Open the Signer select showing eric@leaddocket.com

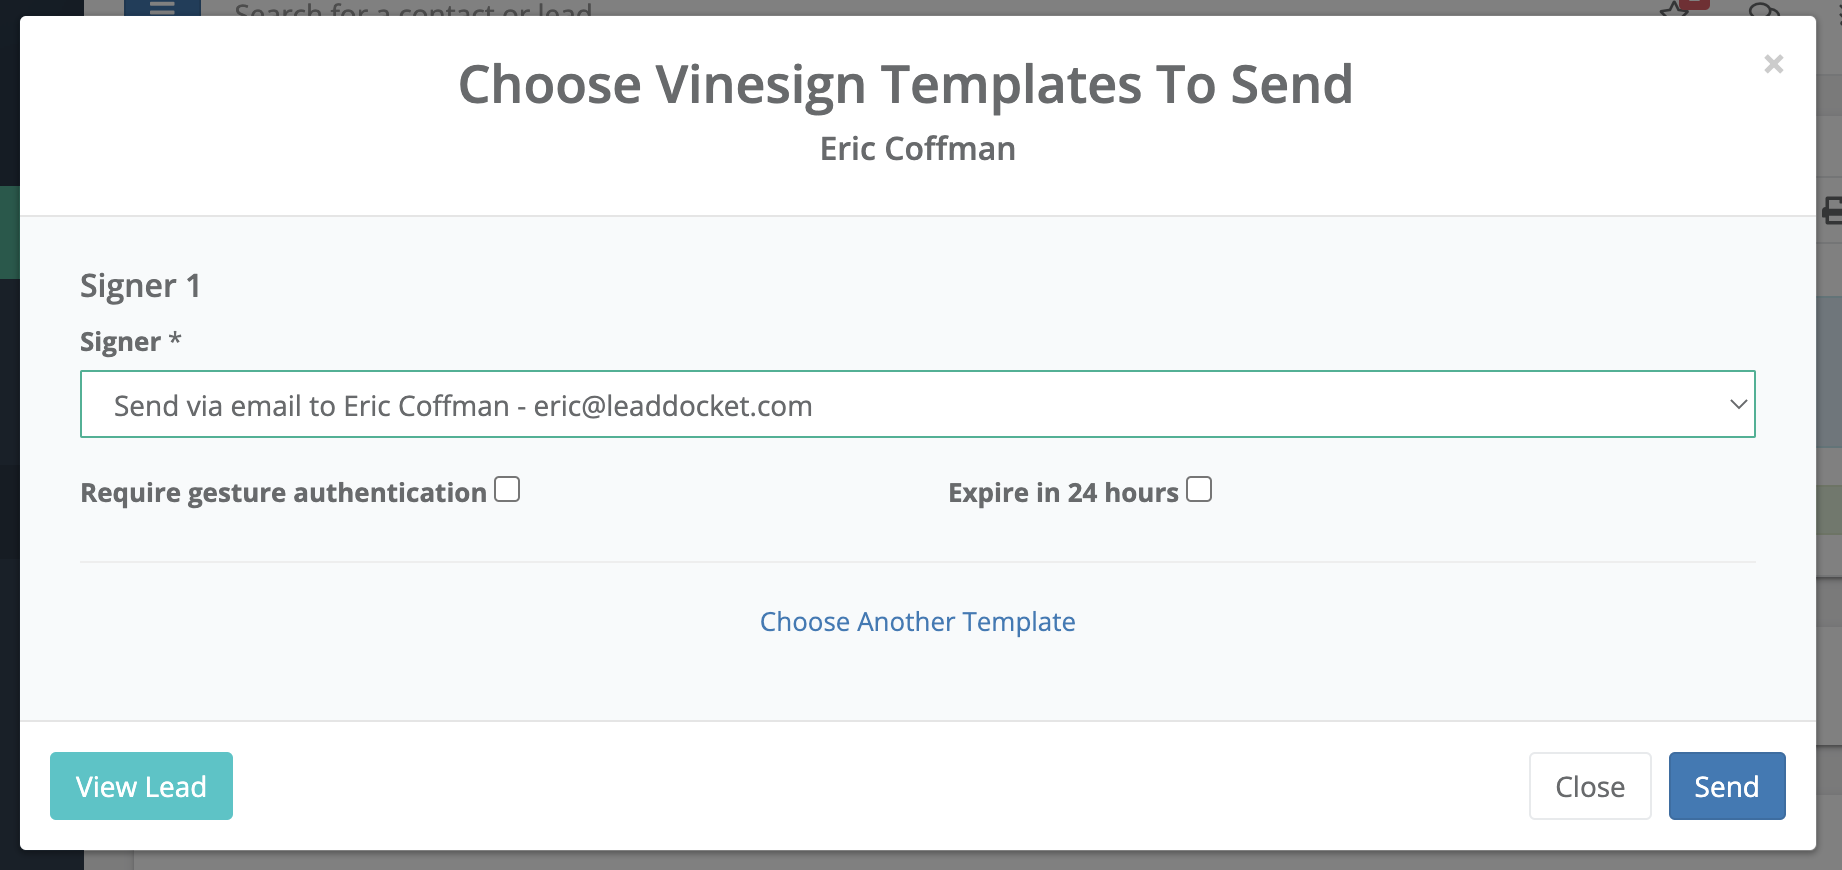pyautogui.click(x=917, y=404)
